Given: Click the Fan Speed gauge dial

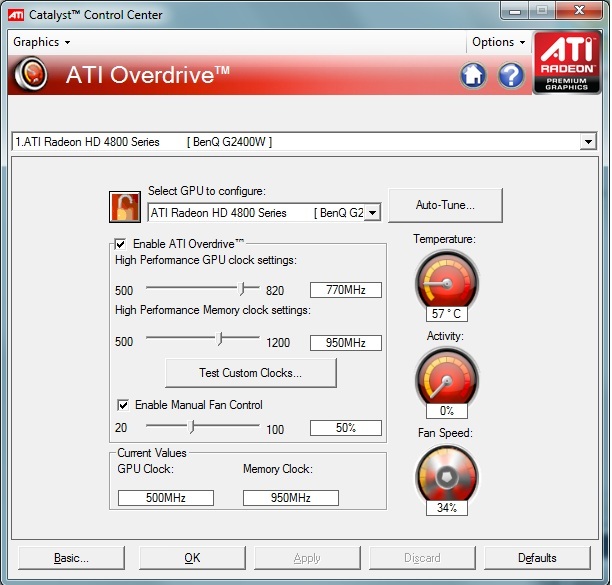Looking at the screenshot, I should coord(447,475).
